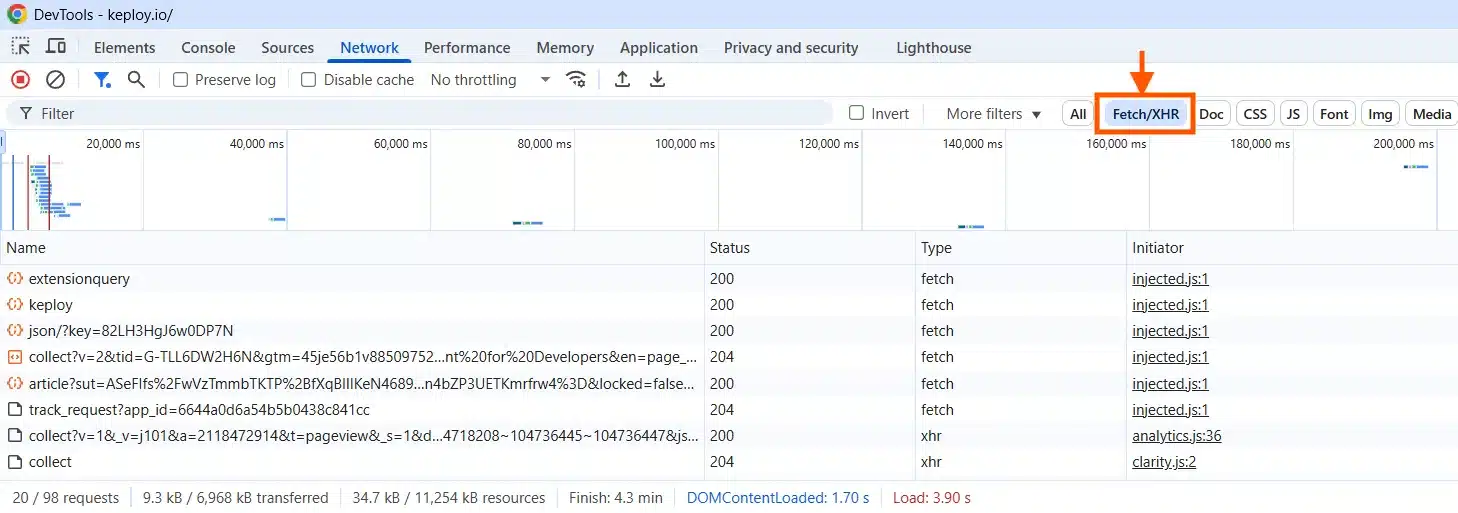Image resolution: width=1458 pixels, height=513 pixels.
Task: Open the Console tab
Action: point(208,47)
